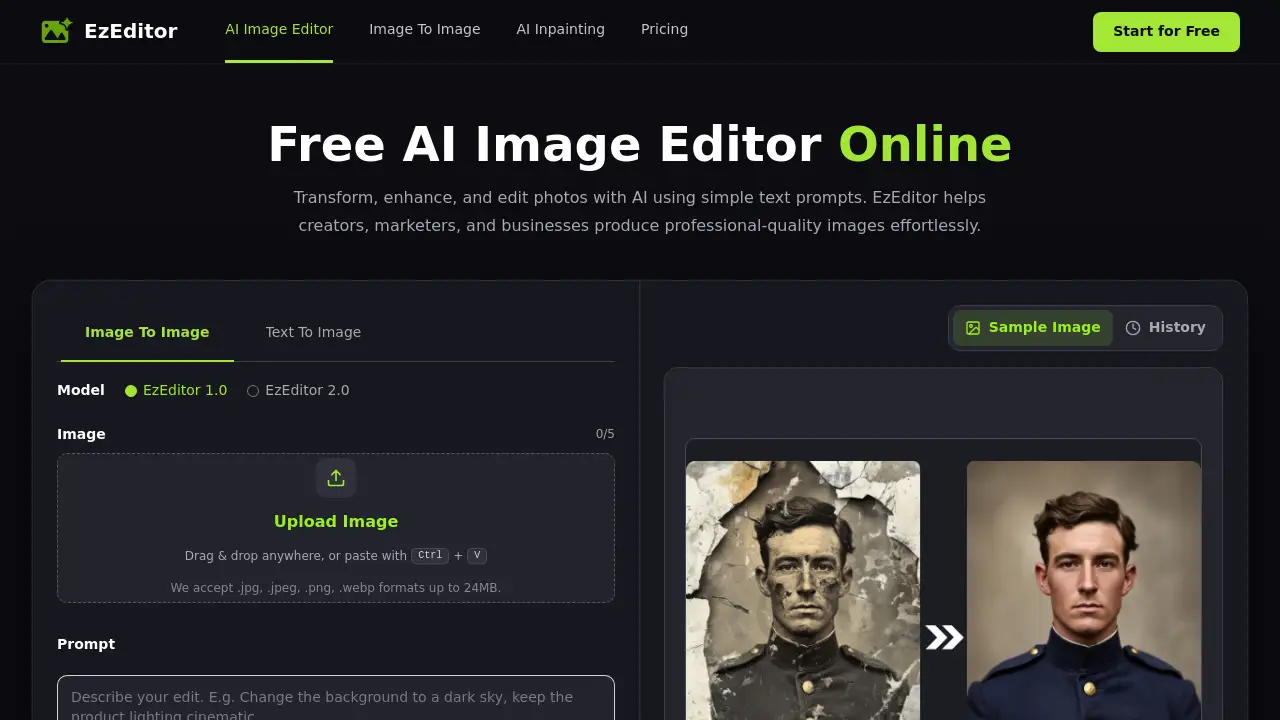
Task: Click the Prompt label
Action: click(86, 644)
